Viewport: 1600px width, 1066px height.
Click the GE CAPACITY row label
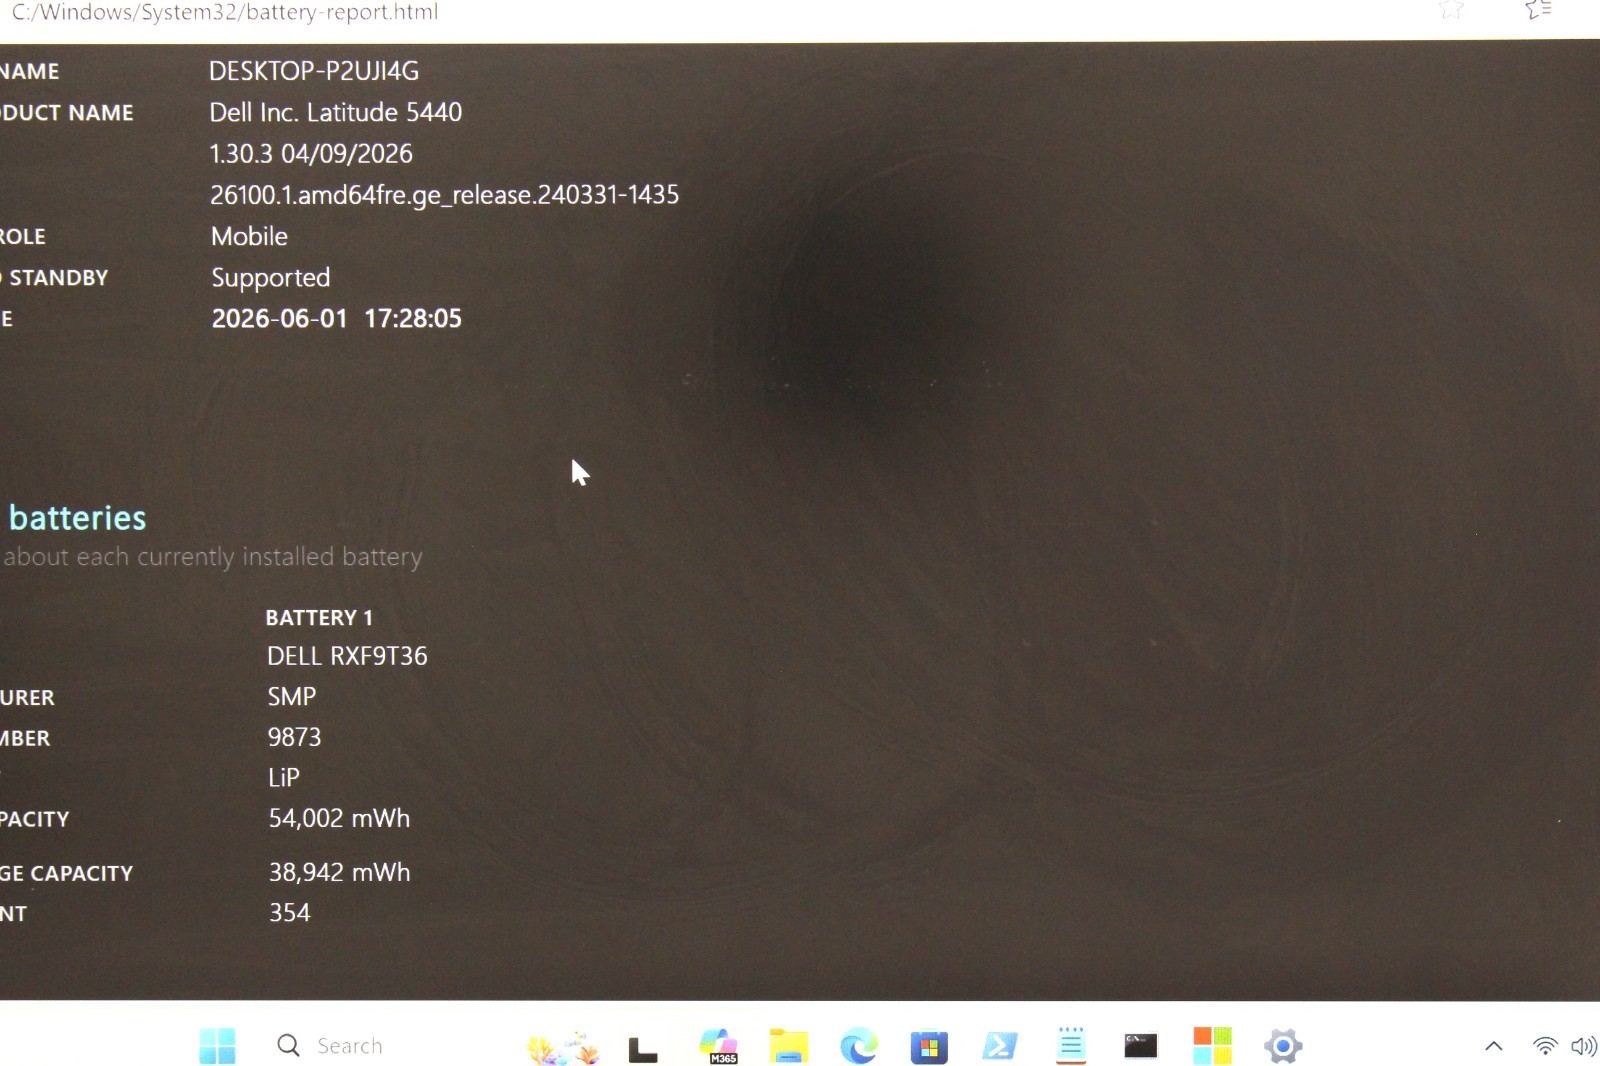(x=66, y=874)
